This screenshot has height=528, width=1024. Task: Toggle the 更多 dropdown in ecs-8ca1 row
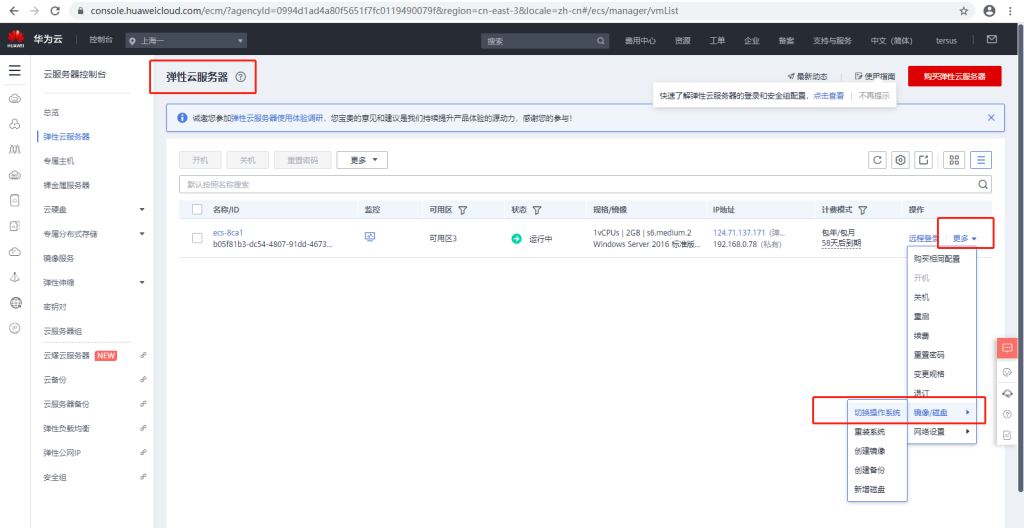965,239
